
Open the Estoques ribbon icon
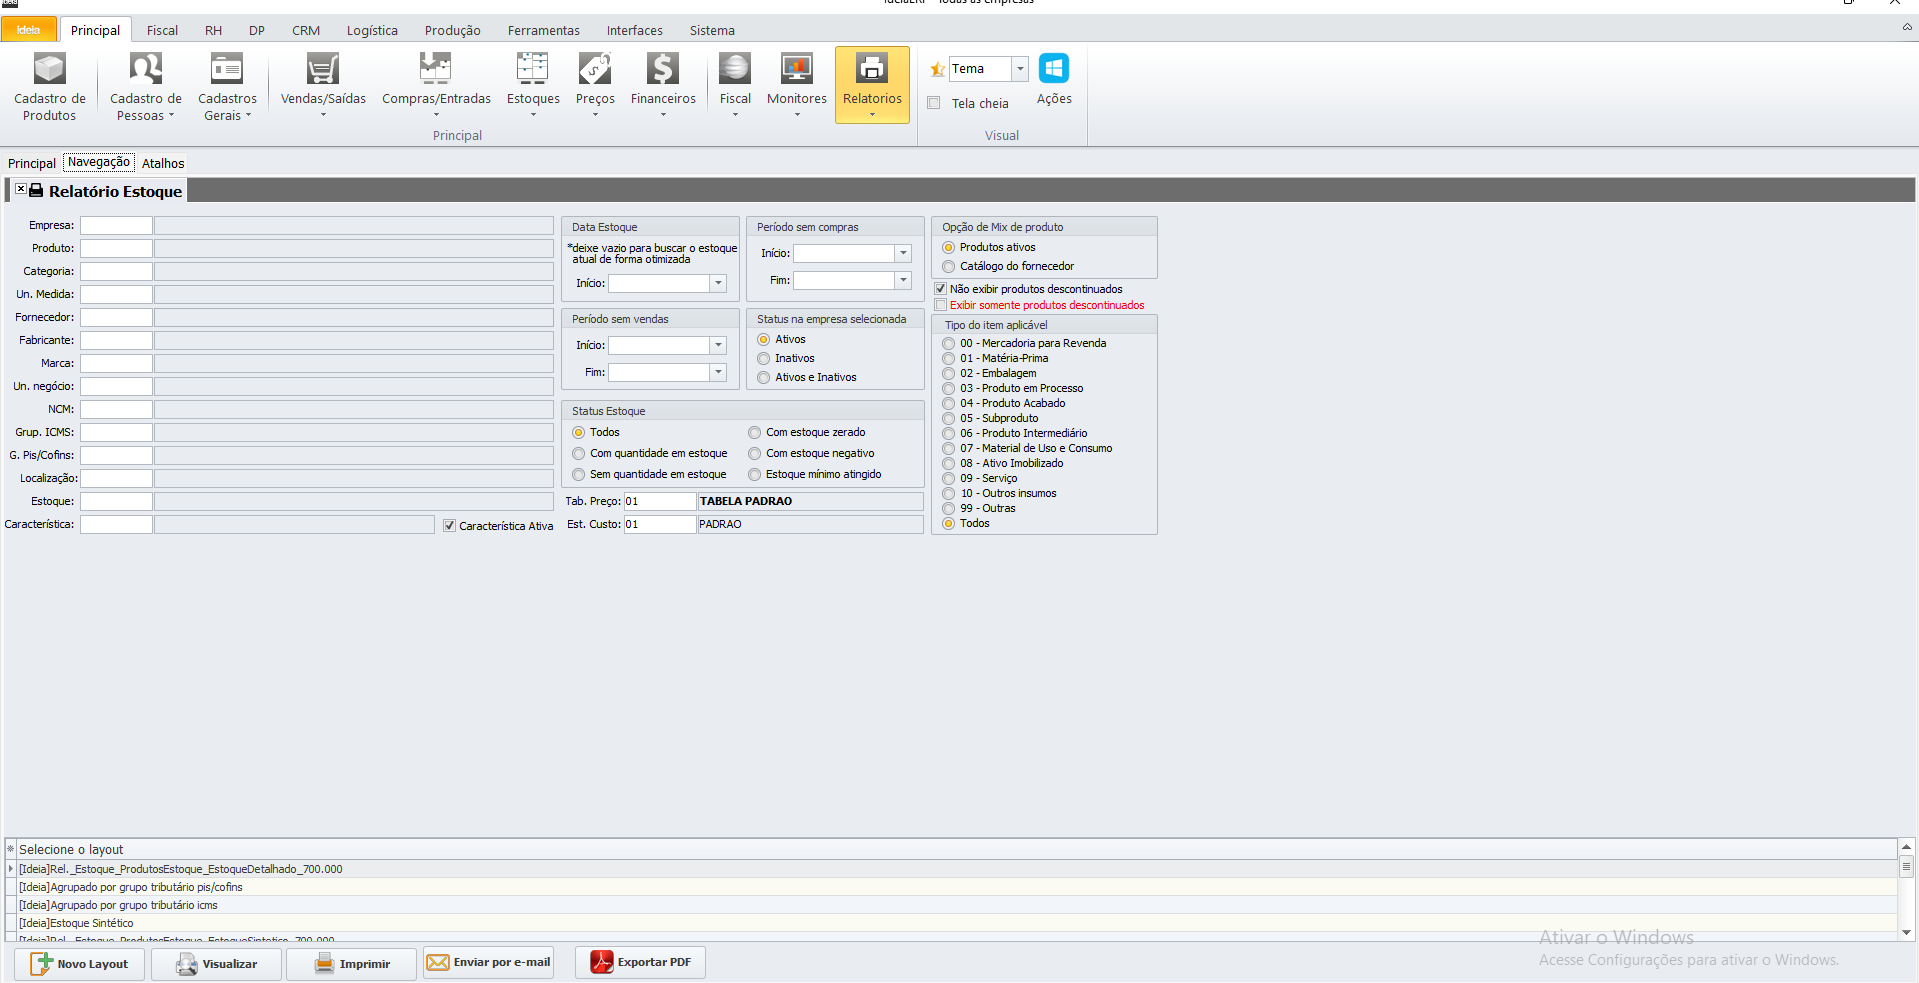[x=532, y=70]
